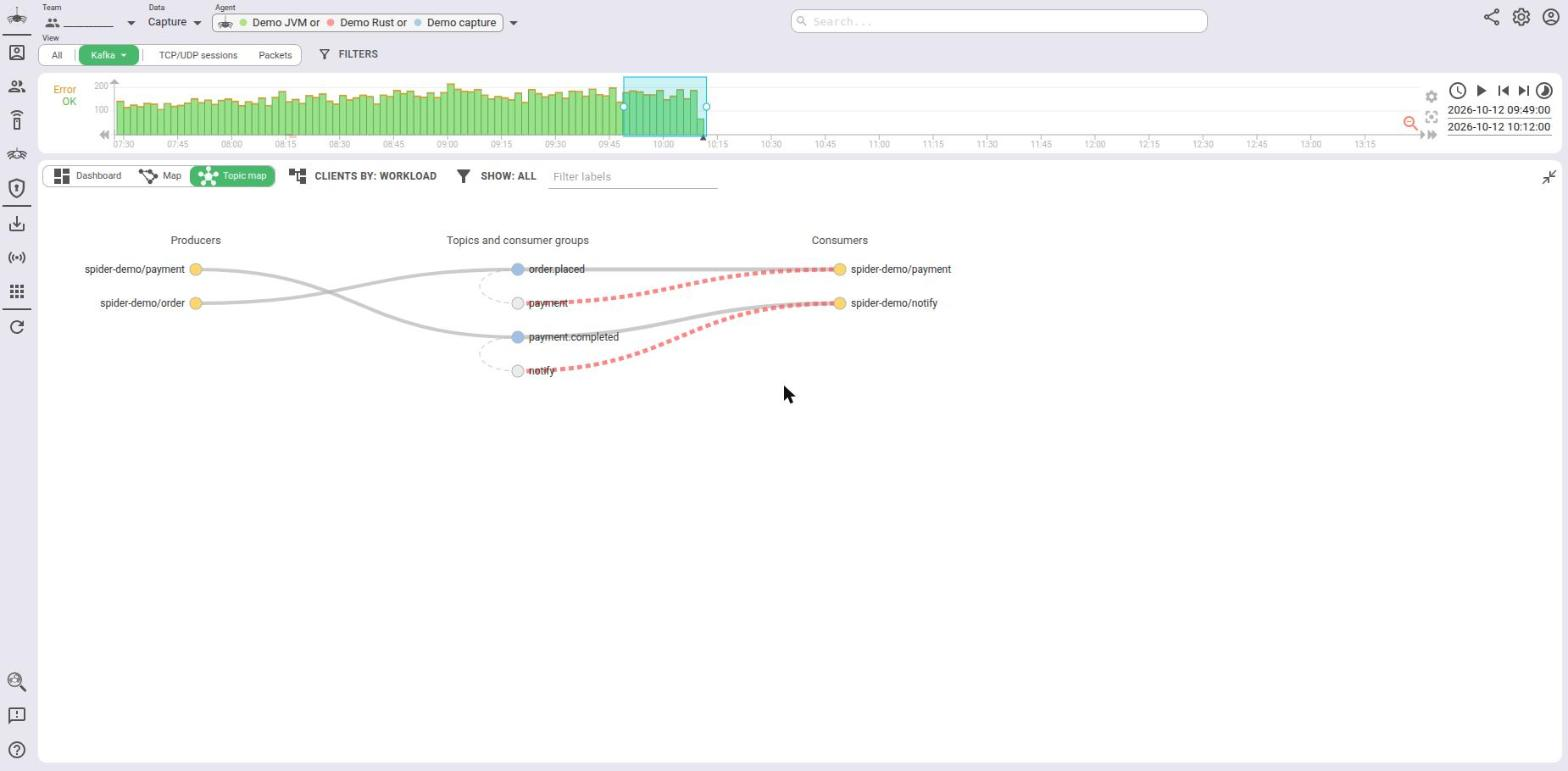Click the download tray sidebar icon
The height and width of the screenshot is (771, 1568).
click(x=16, y=224)
